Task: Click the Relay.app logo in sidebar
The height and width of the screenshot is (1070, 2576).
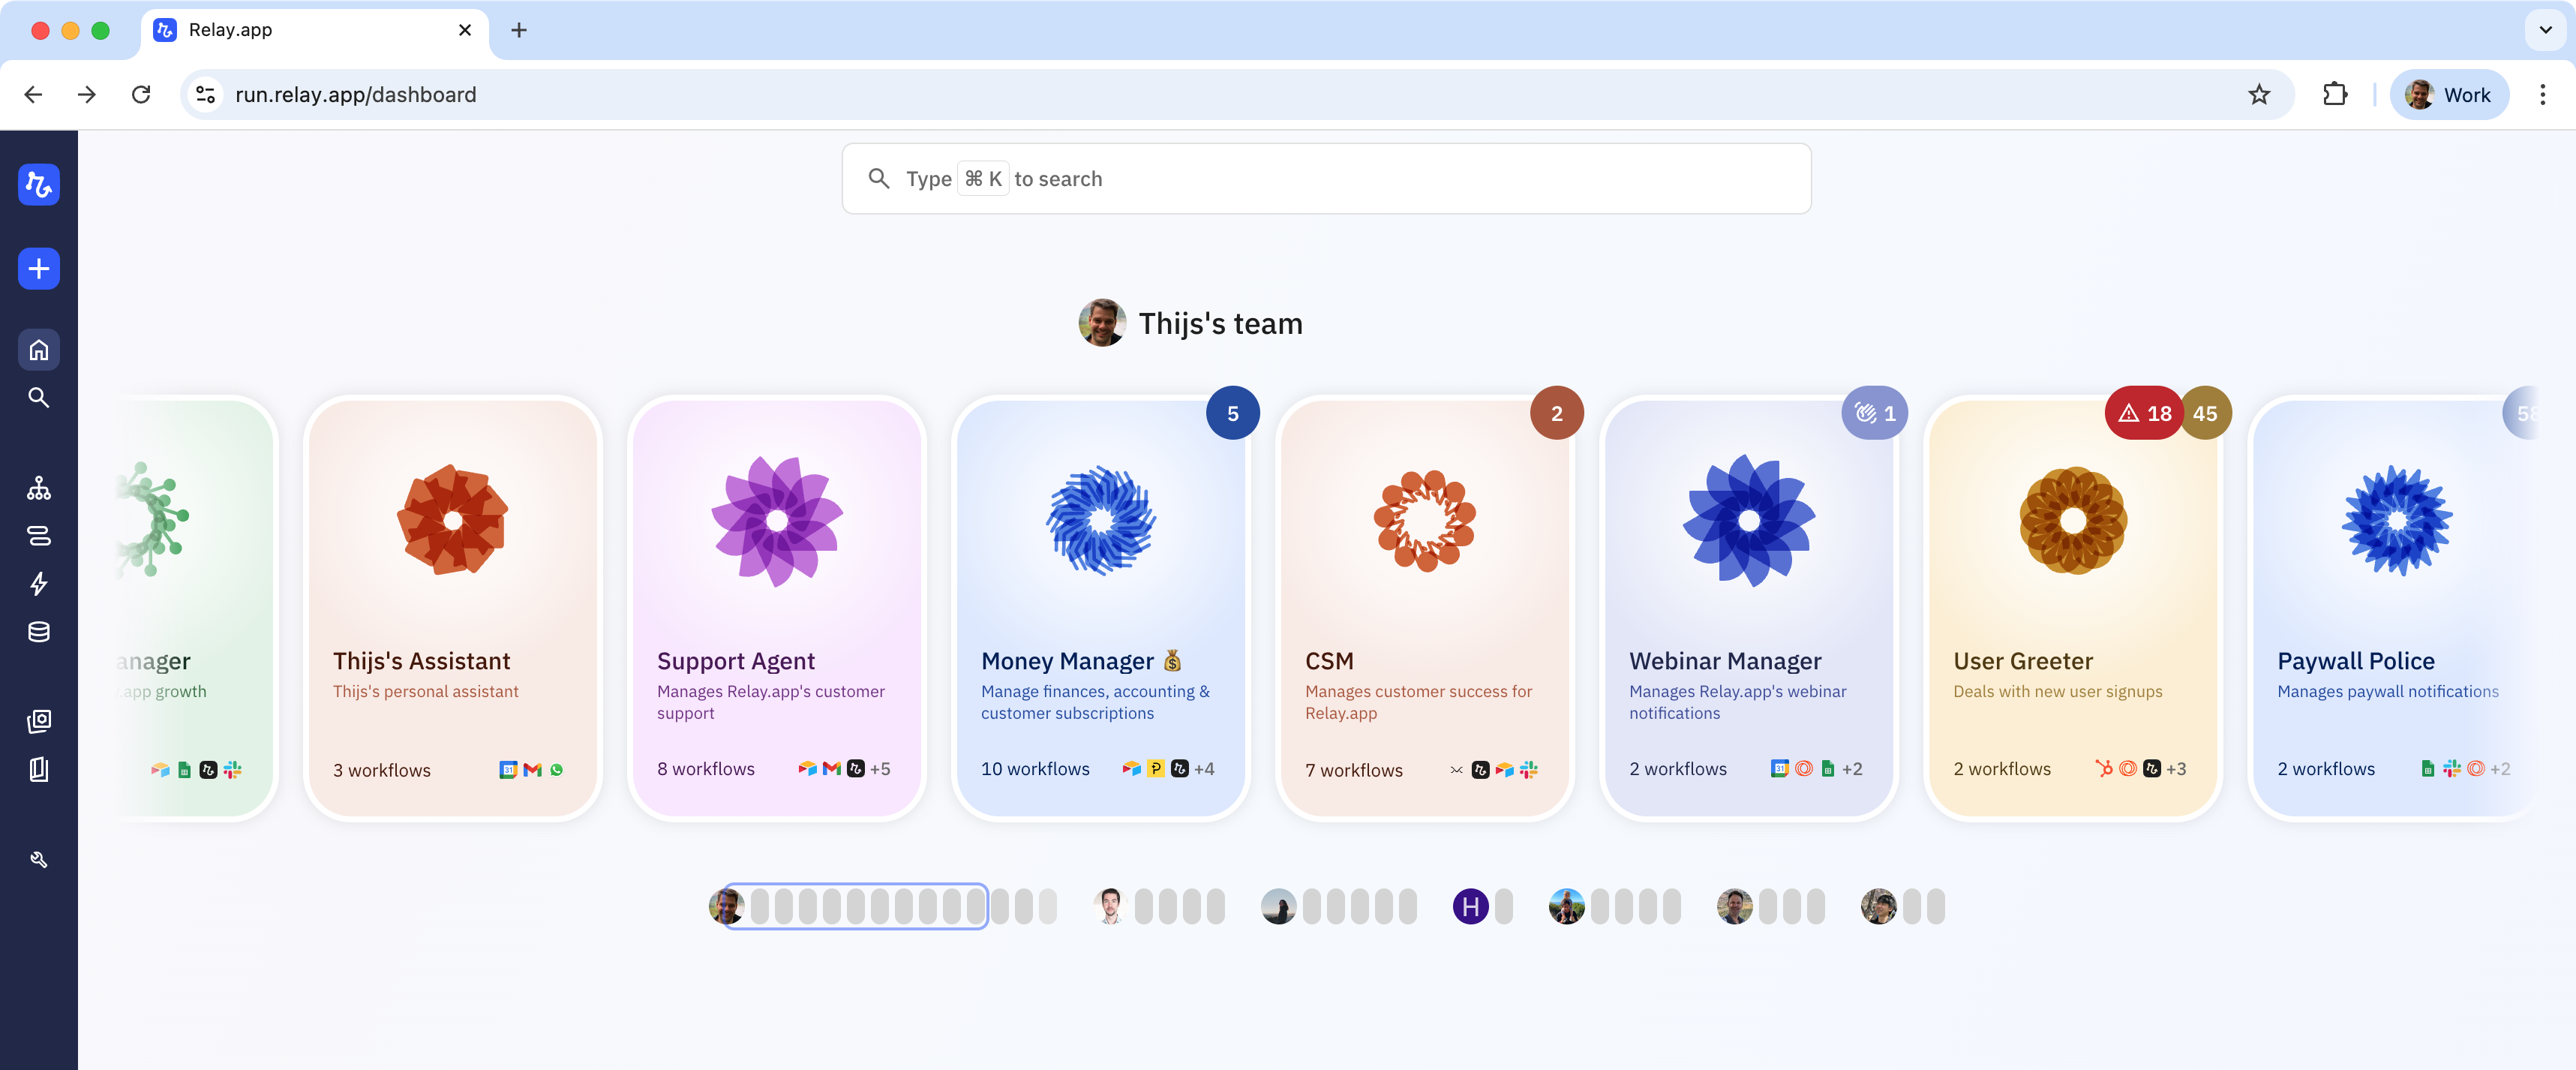Action: click(38, 184)
